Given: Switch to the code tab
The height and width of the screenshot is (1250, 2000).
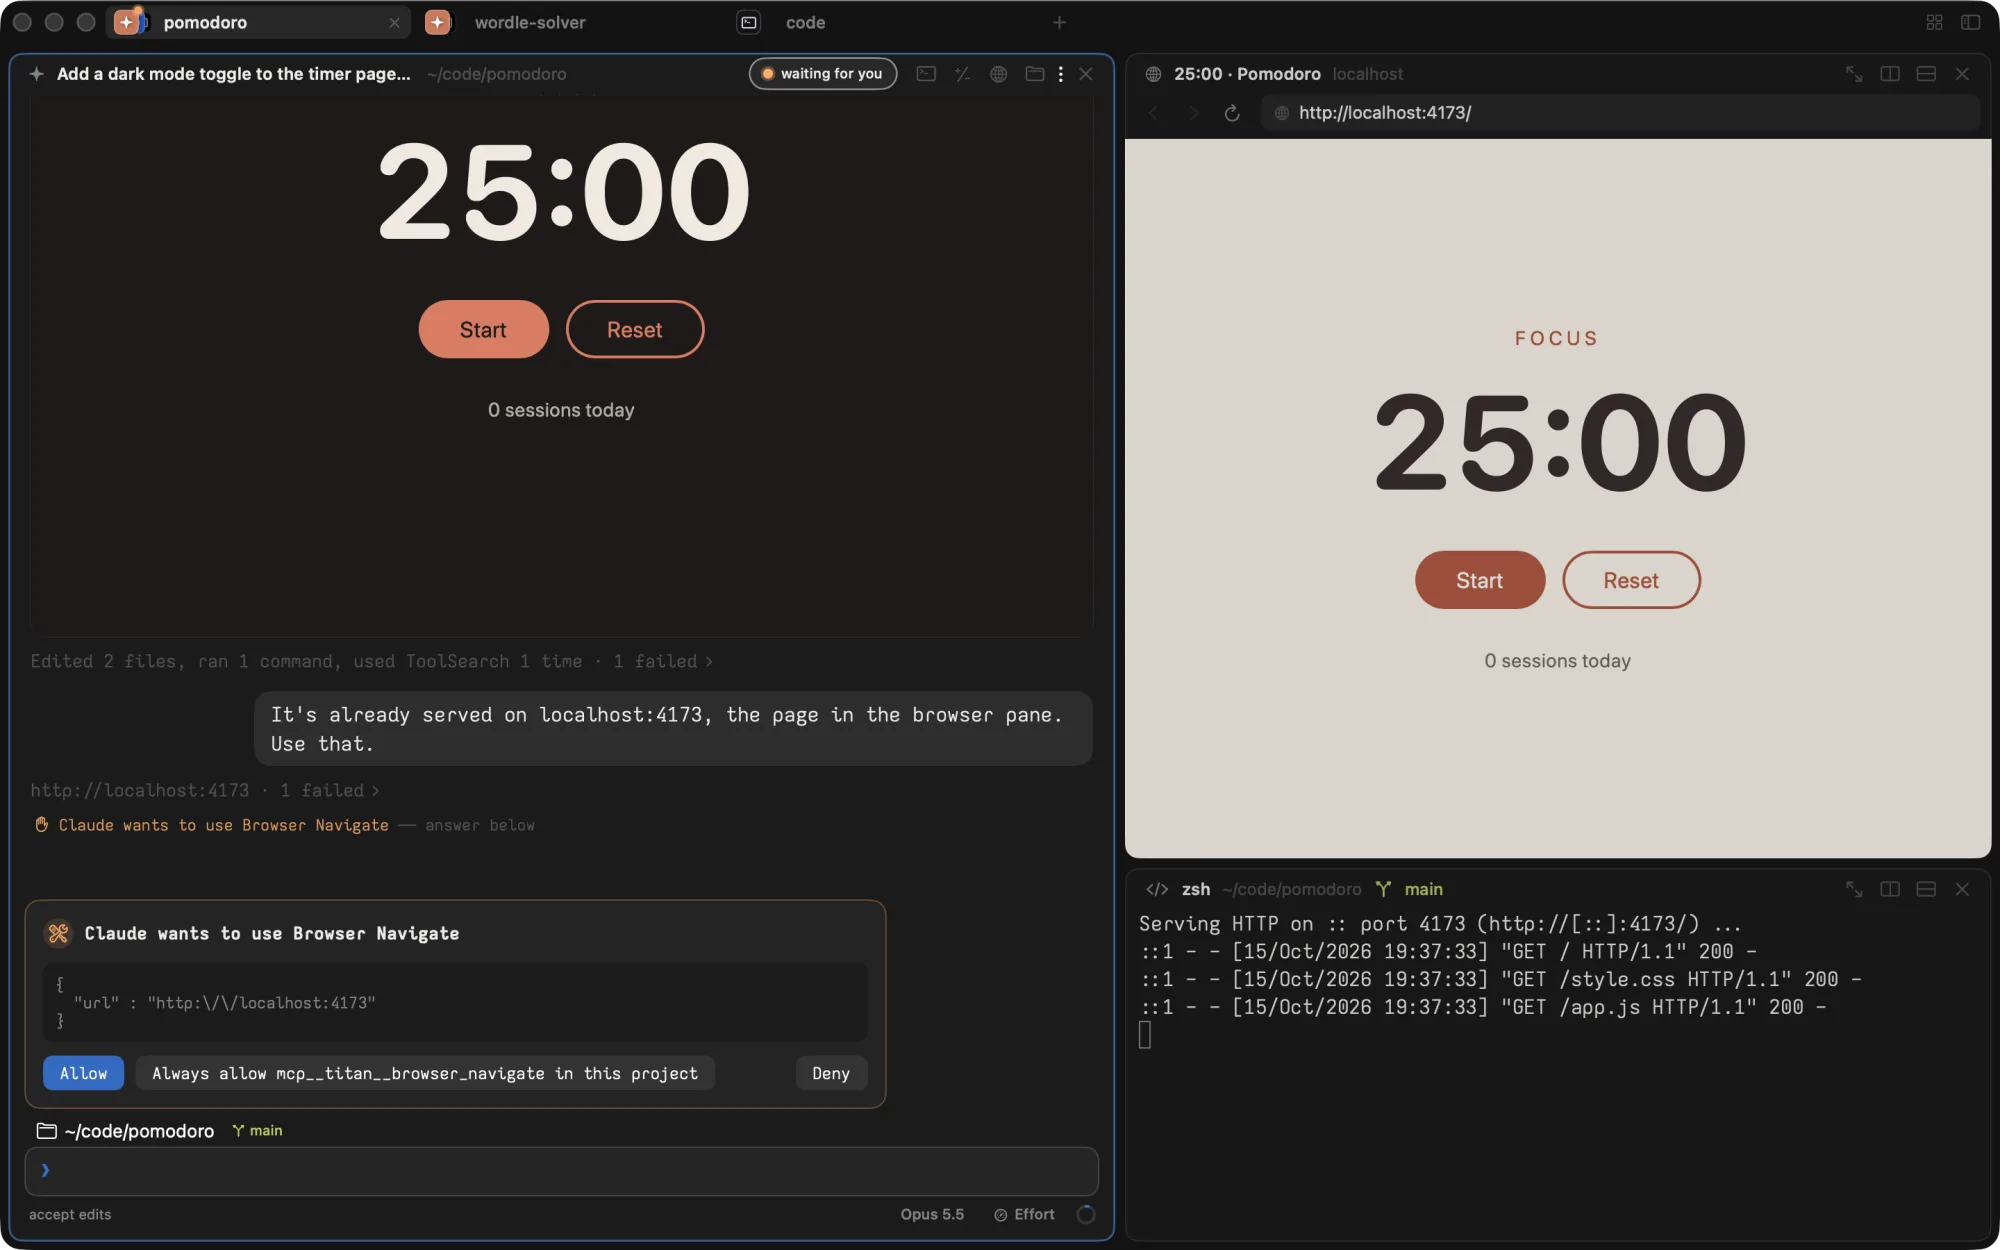Looking at the screenshot, I should (805, 22).
